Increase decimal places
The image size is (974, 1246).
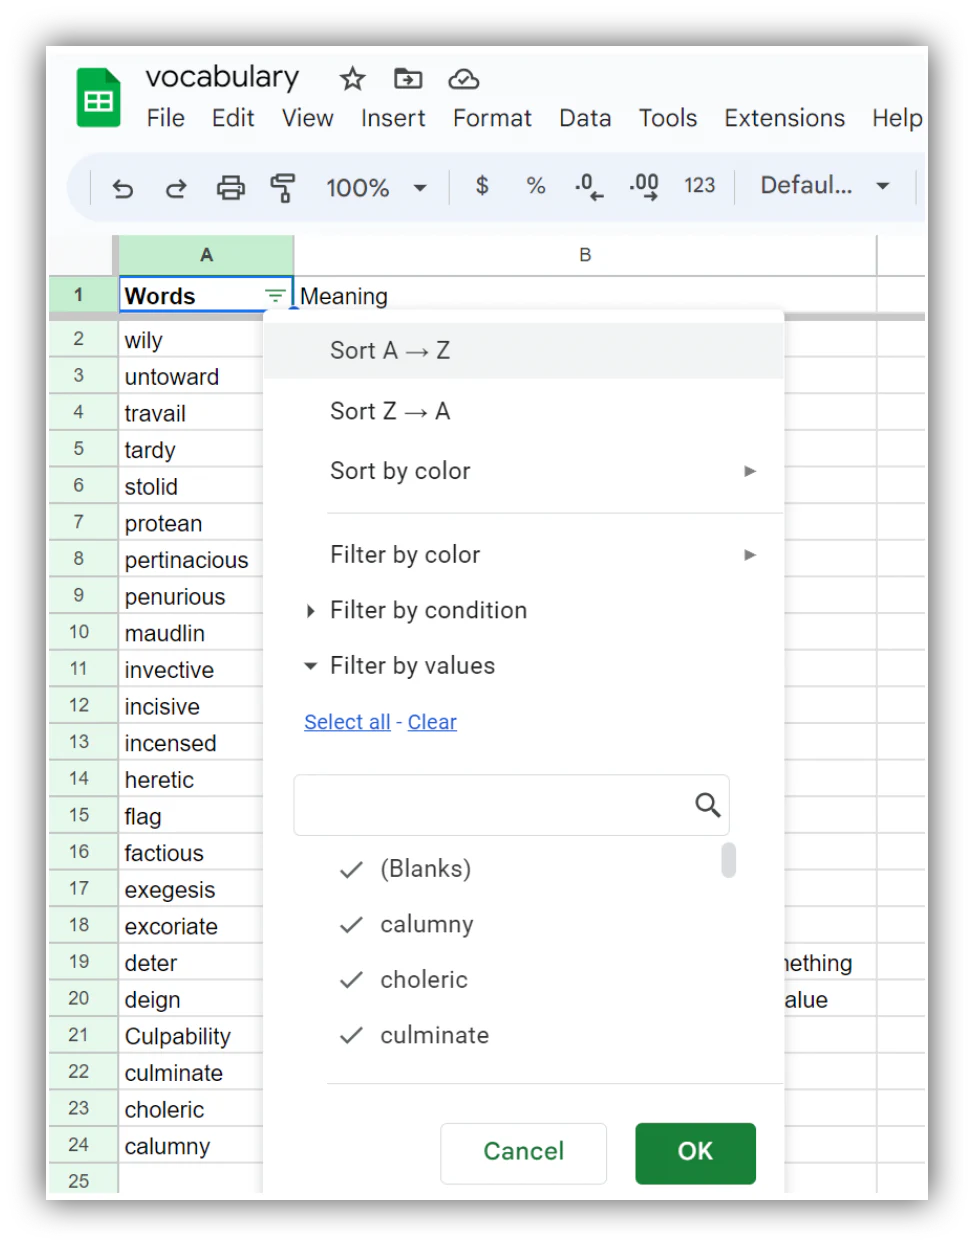(644, 186)
